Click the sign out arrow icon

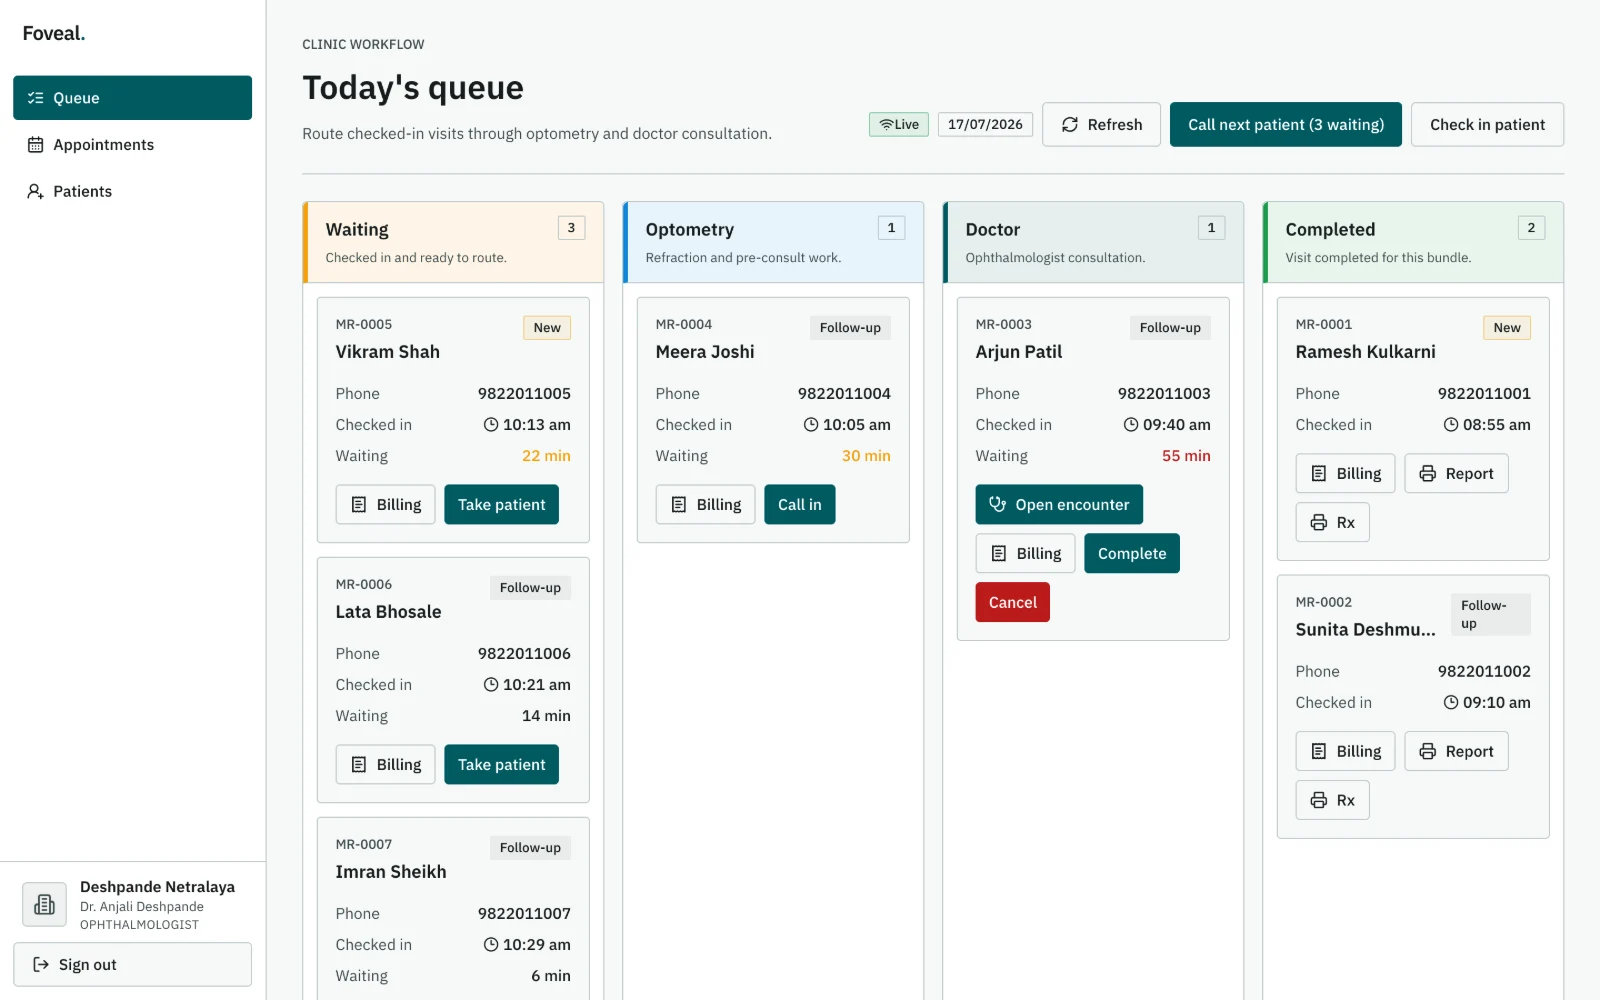pos(41,965)
